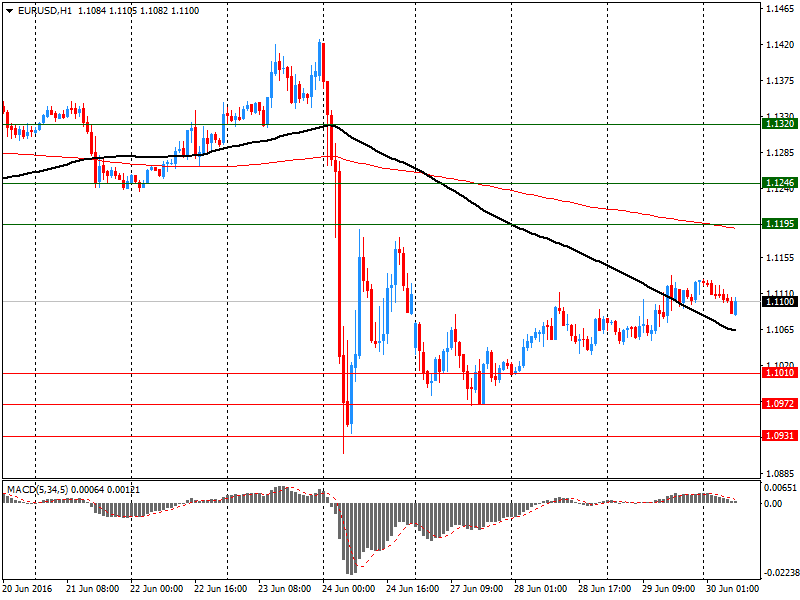This screenshot has height=600, width=800.
Task: Click the MACD scale value 0.00
Action: point(773,504)
